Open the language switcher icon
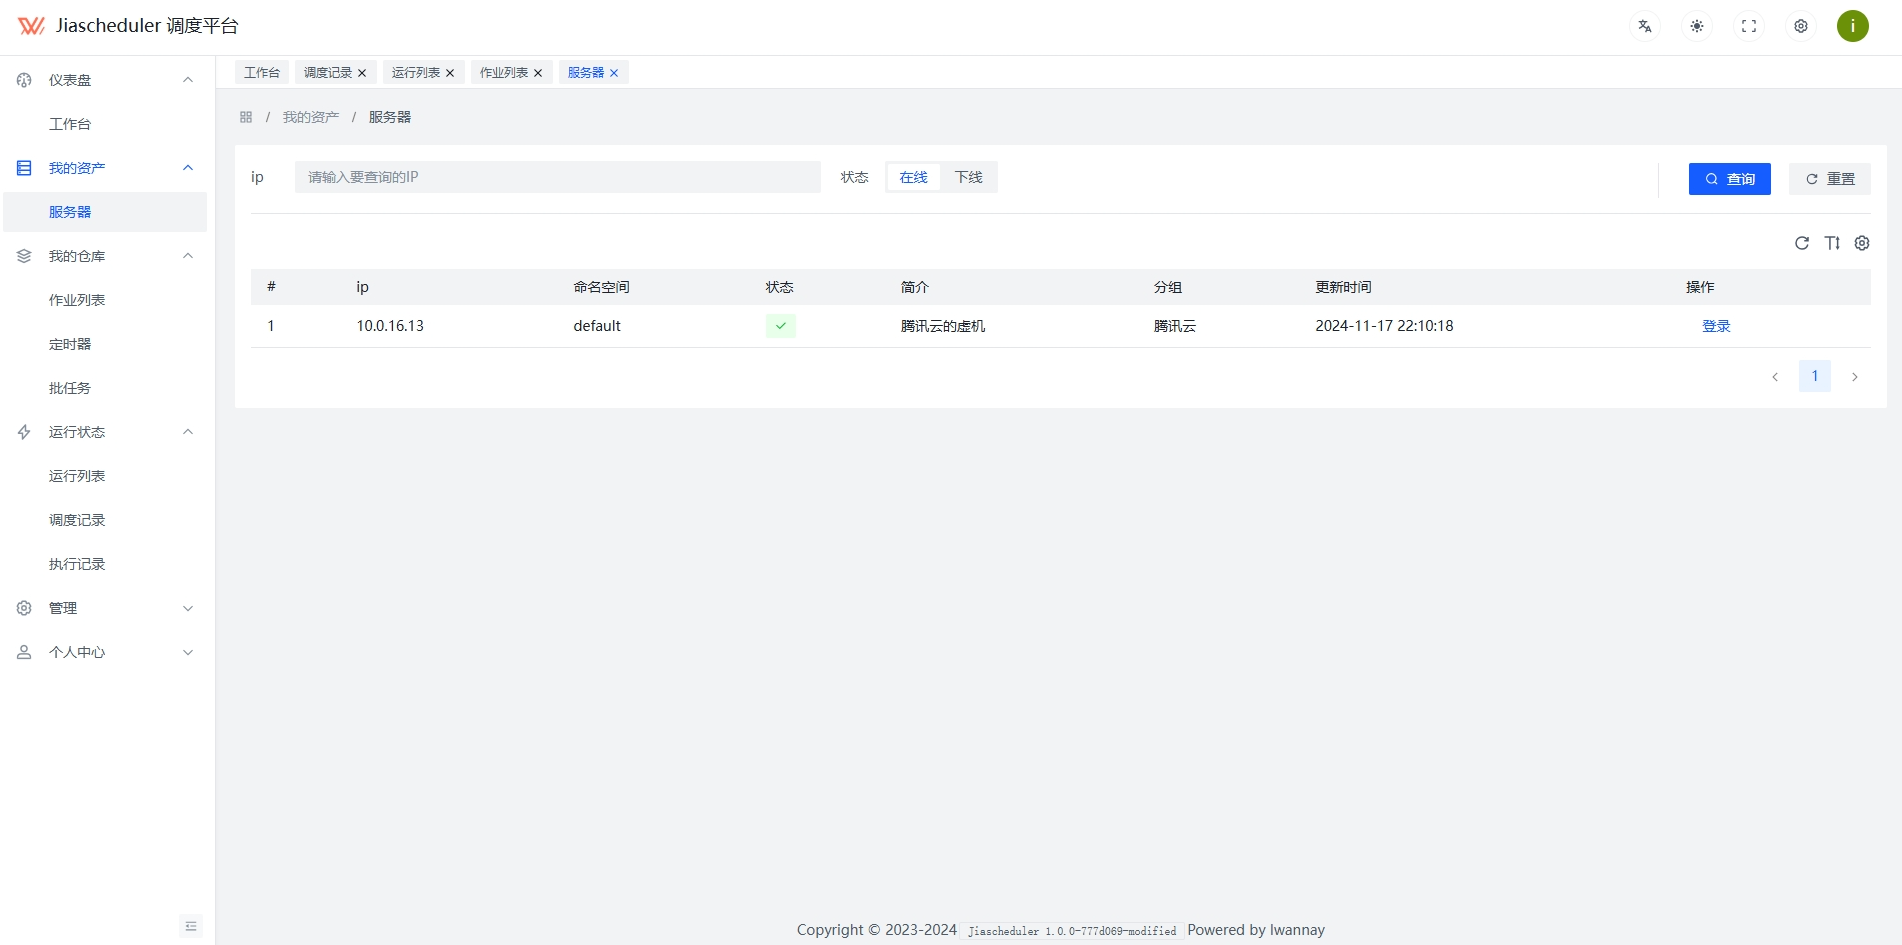The height and width of the screenshot is (945, 1902). 1644,25
